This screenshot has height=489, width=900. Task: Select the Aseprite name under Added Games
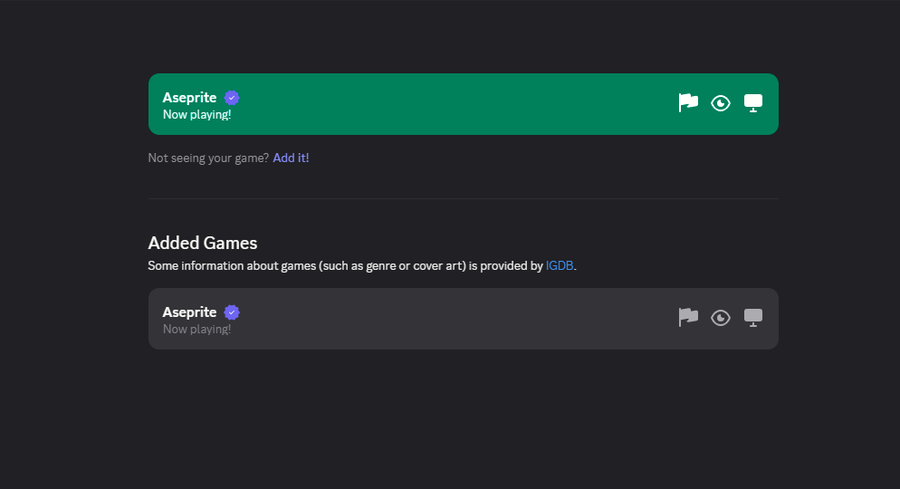point(190,312)
